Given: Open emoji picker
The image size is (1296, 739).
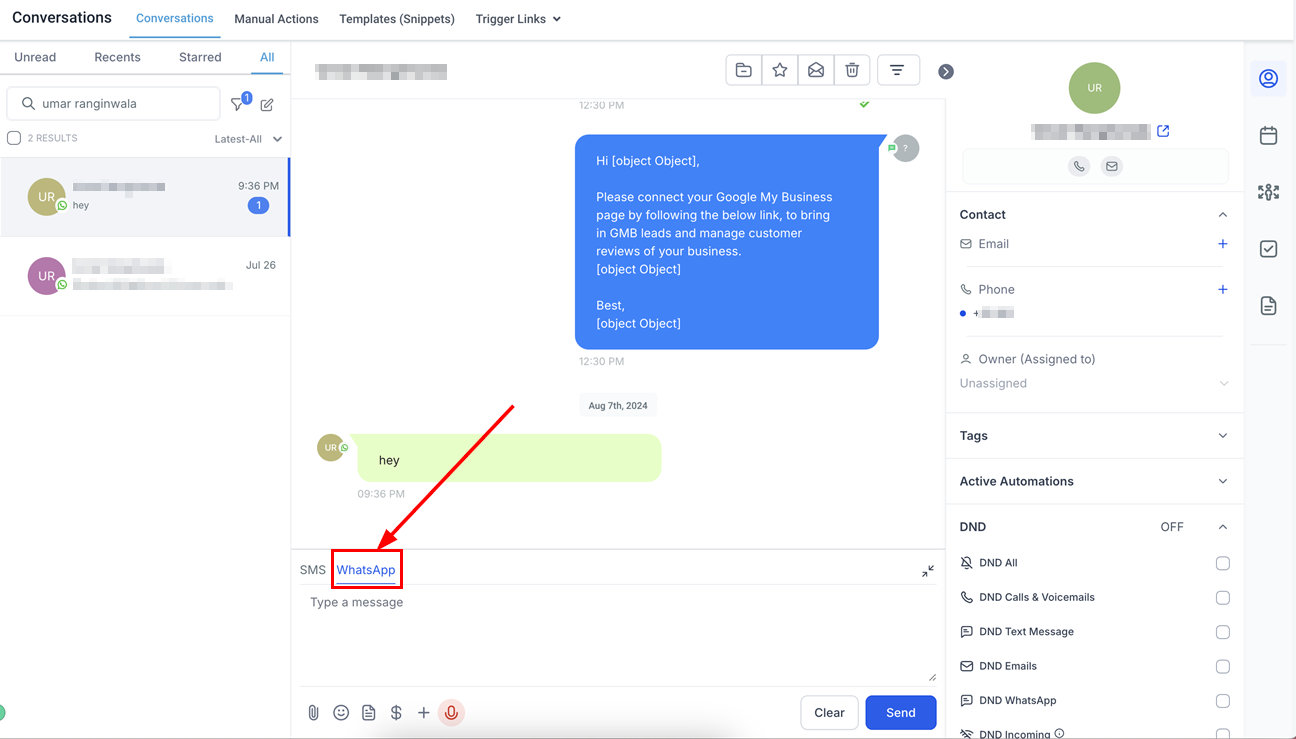Looking at the screenshot, I should [341, 713].
